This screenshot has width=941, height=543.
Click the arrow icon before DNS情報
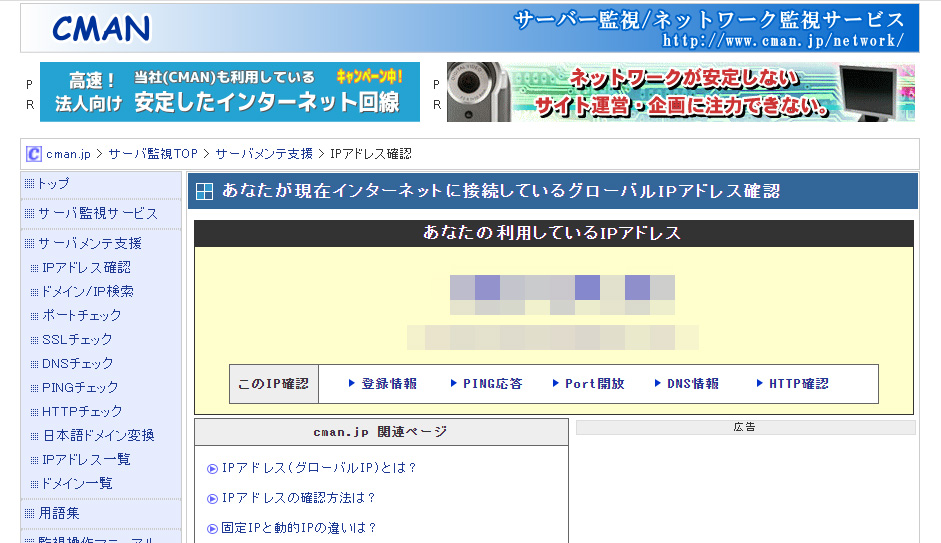(x=658, y=383)
